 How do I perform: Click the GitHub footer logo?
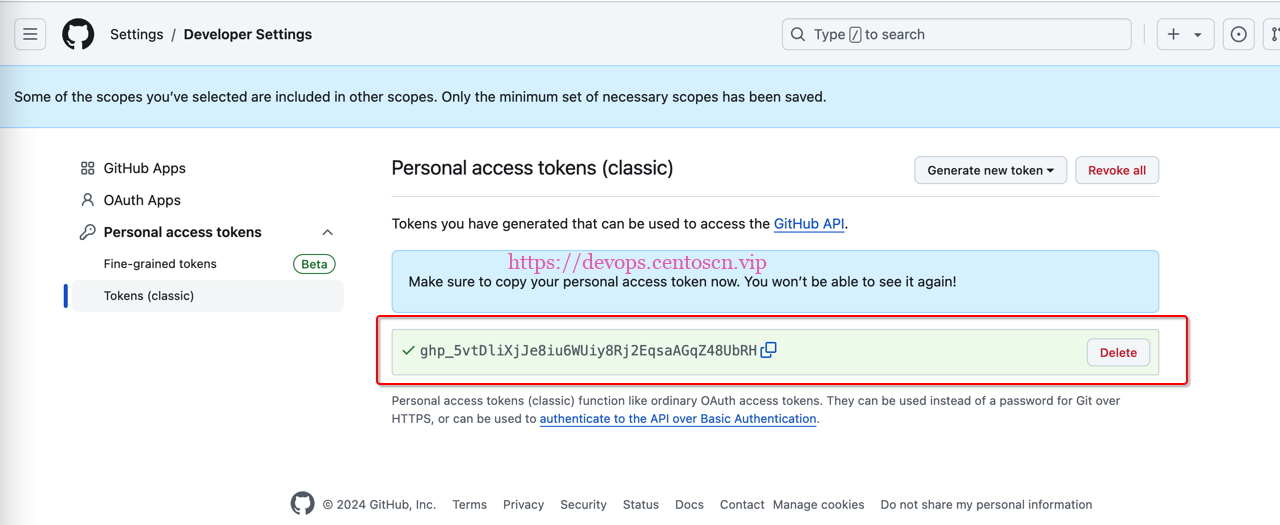302,504
